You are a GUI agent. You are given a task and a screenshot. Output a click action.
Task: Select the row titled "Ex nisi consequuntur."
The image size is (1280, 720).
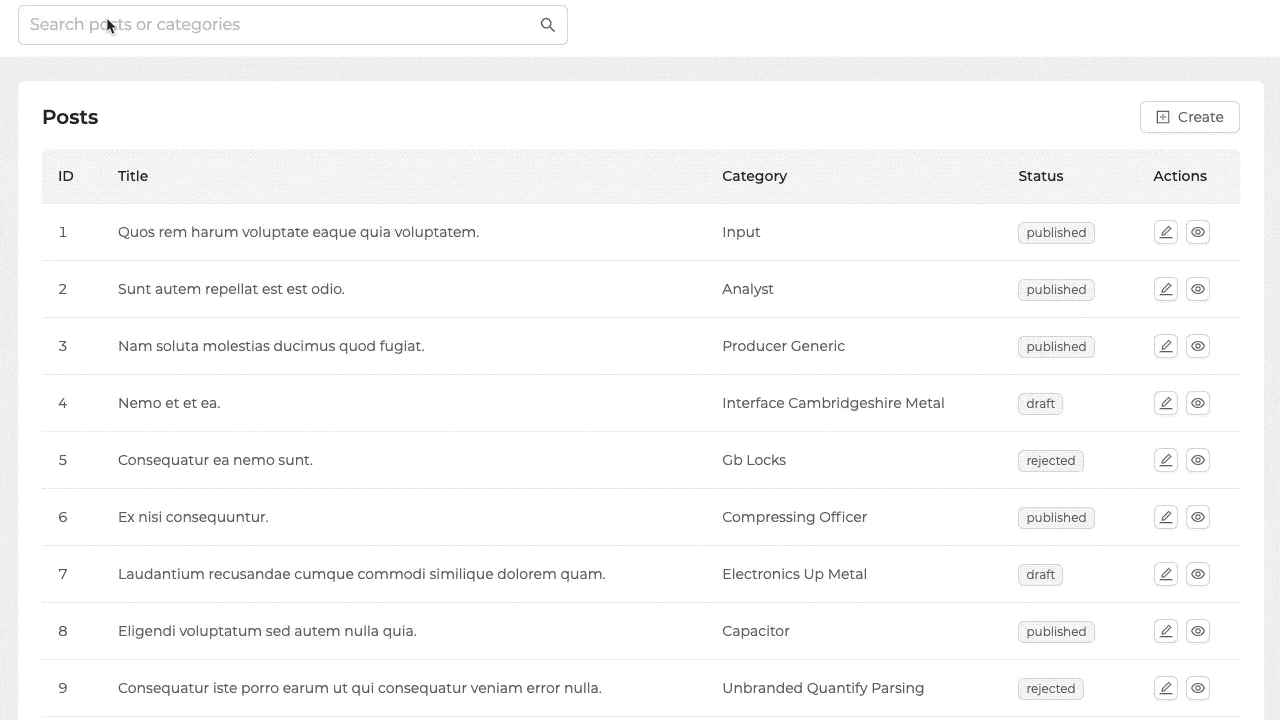point(193,517)
